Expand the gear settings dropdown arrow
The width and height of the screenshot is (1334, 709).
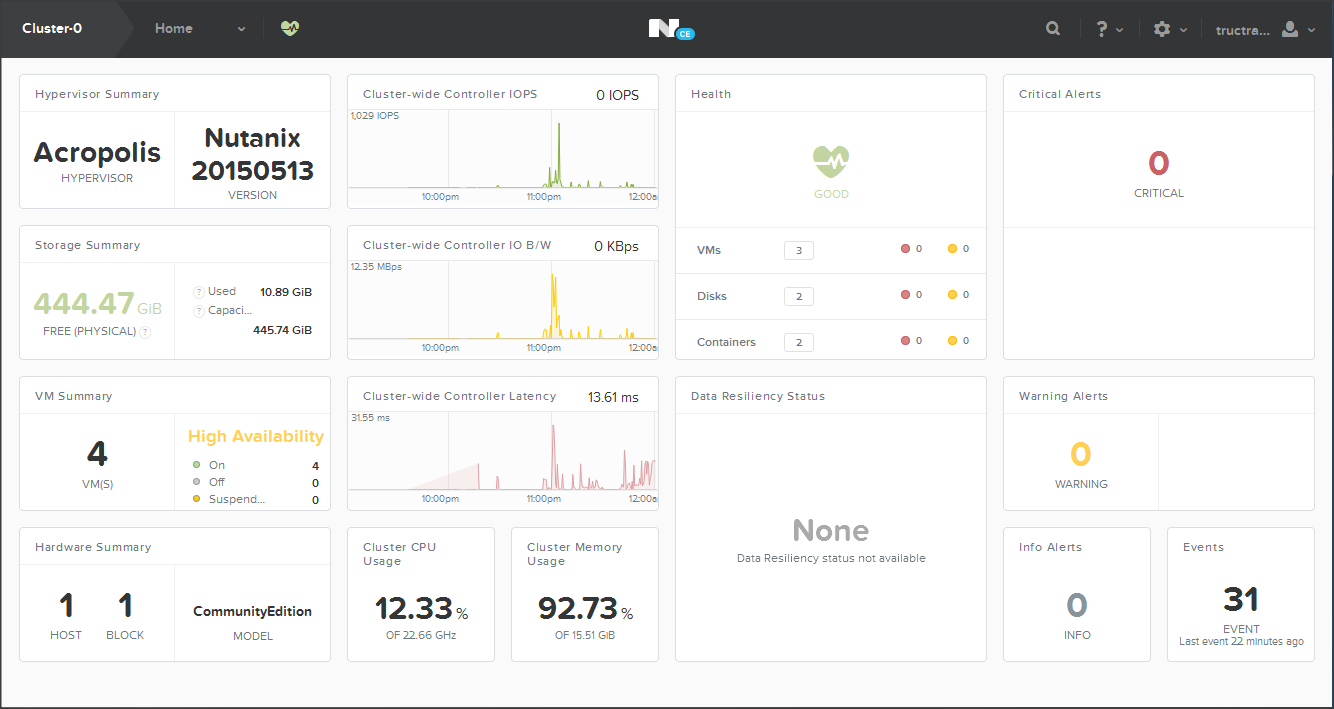[1184, 30]
